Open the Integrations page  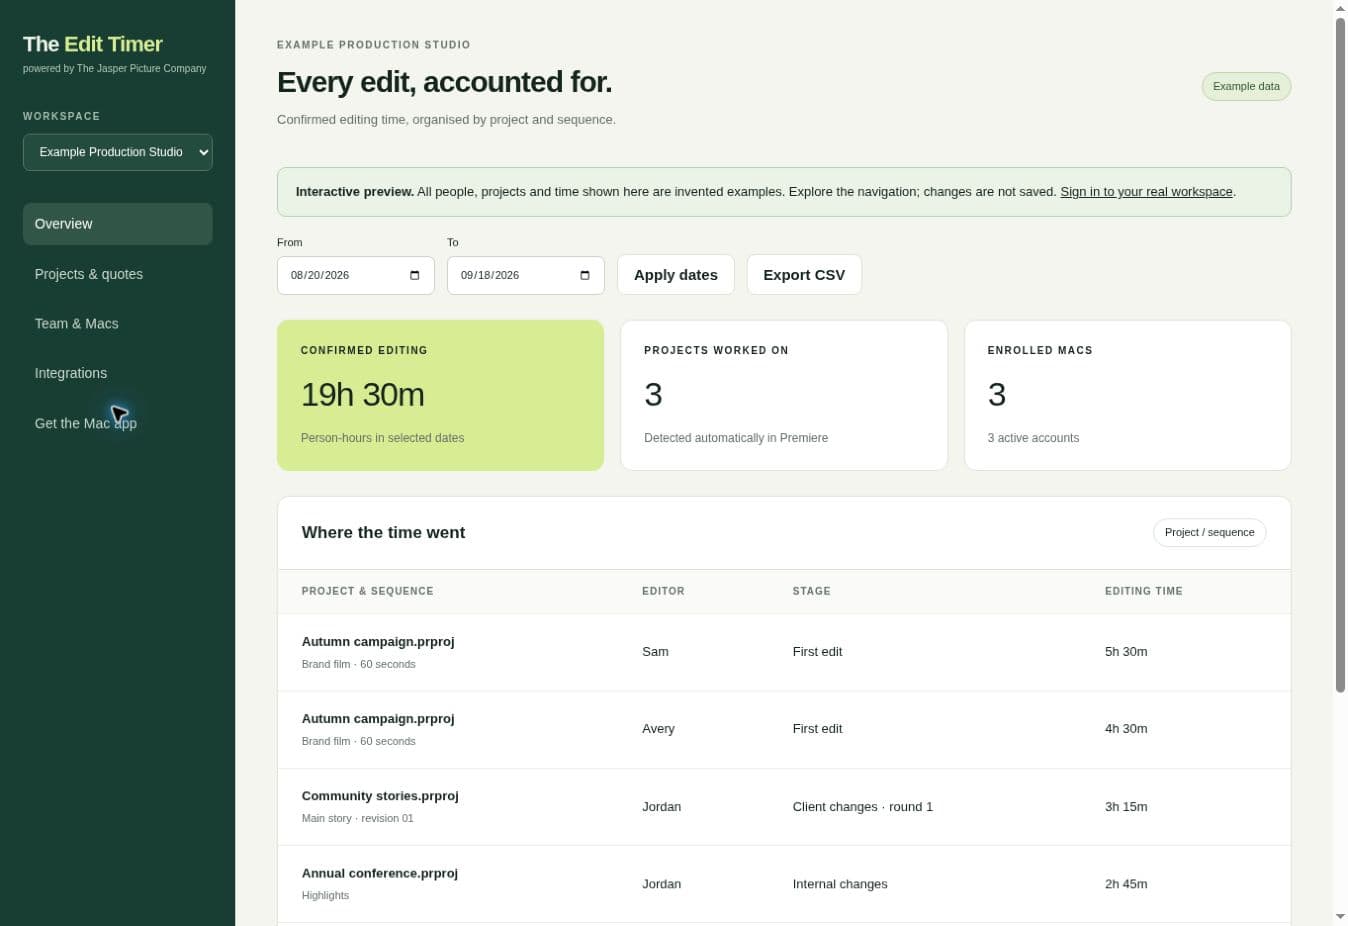[118, 373]
